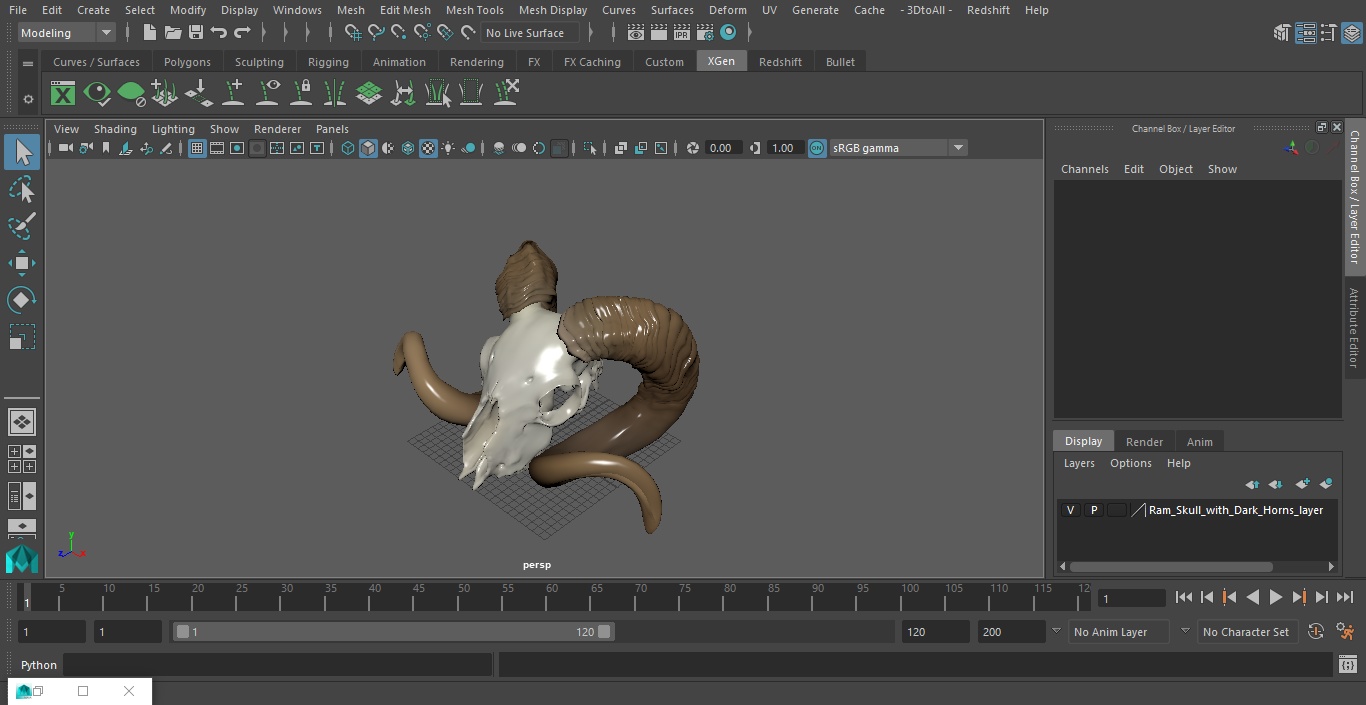Screen dimensions: 1366x705
Task: Switch to the Sculpting shelf tab
Action: pyautogui.click(x=259, y=62)
